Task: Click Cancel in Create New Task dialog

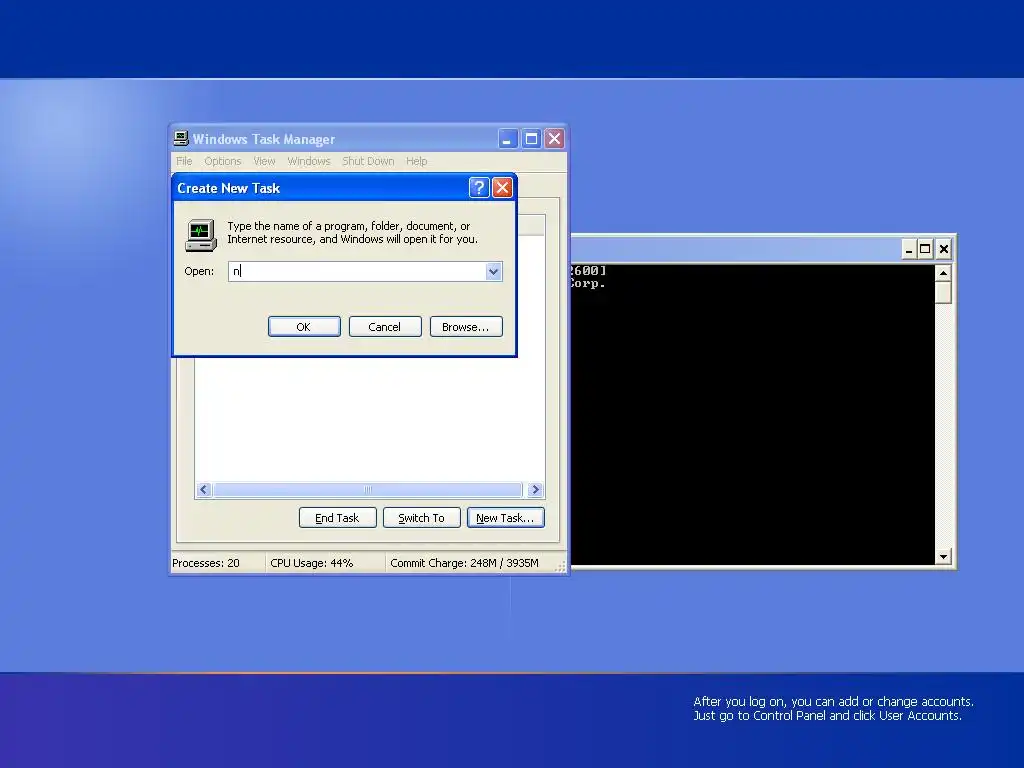Action: 385,327
